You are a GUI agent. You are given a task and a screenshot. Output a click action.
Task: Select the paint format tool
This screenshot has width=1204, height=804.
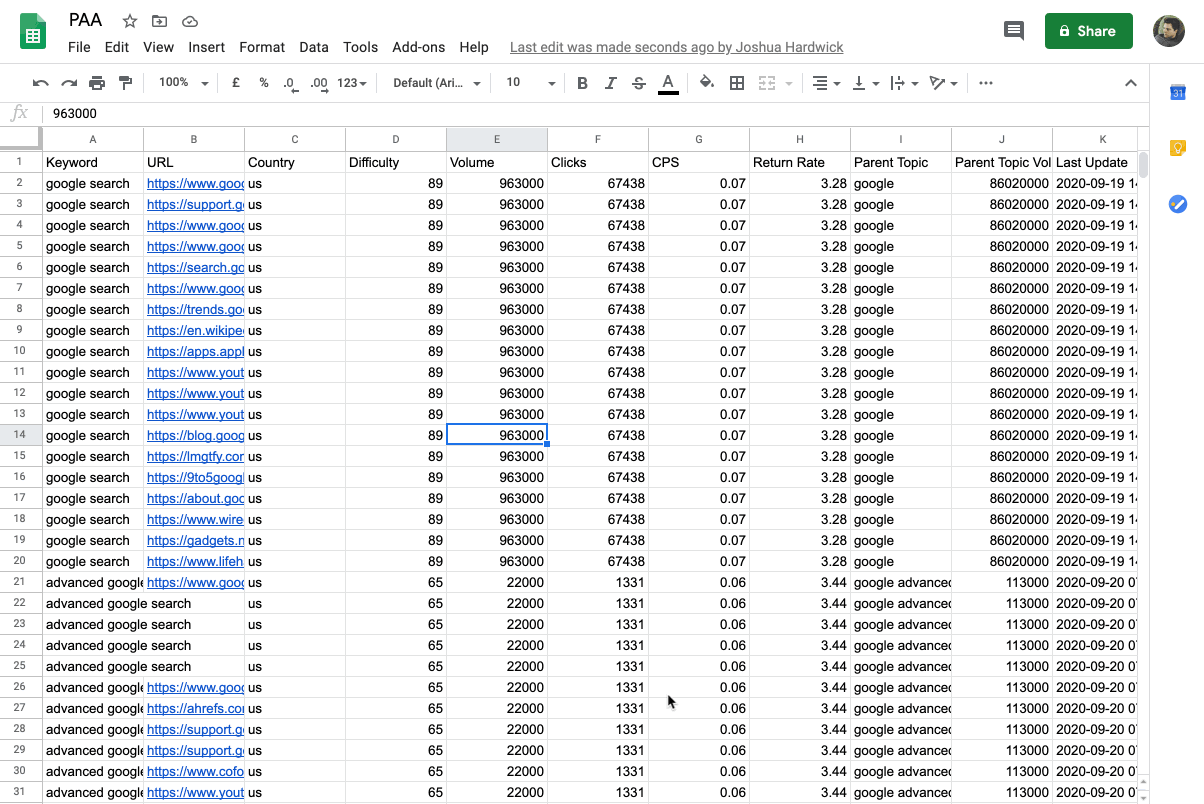coord(126,83)
